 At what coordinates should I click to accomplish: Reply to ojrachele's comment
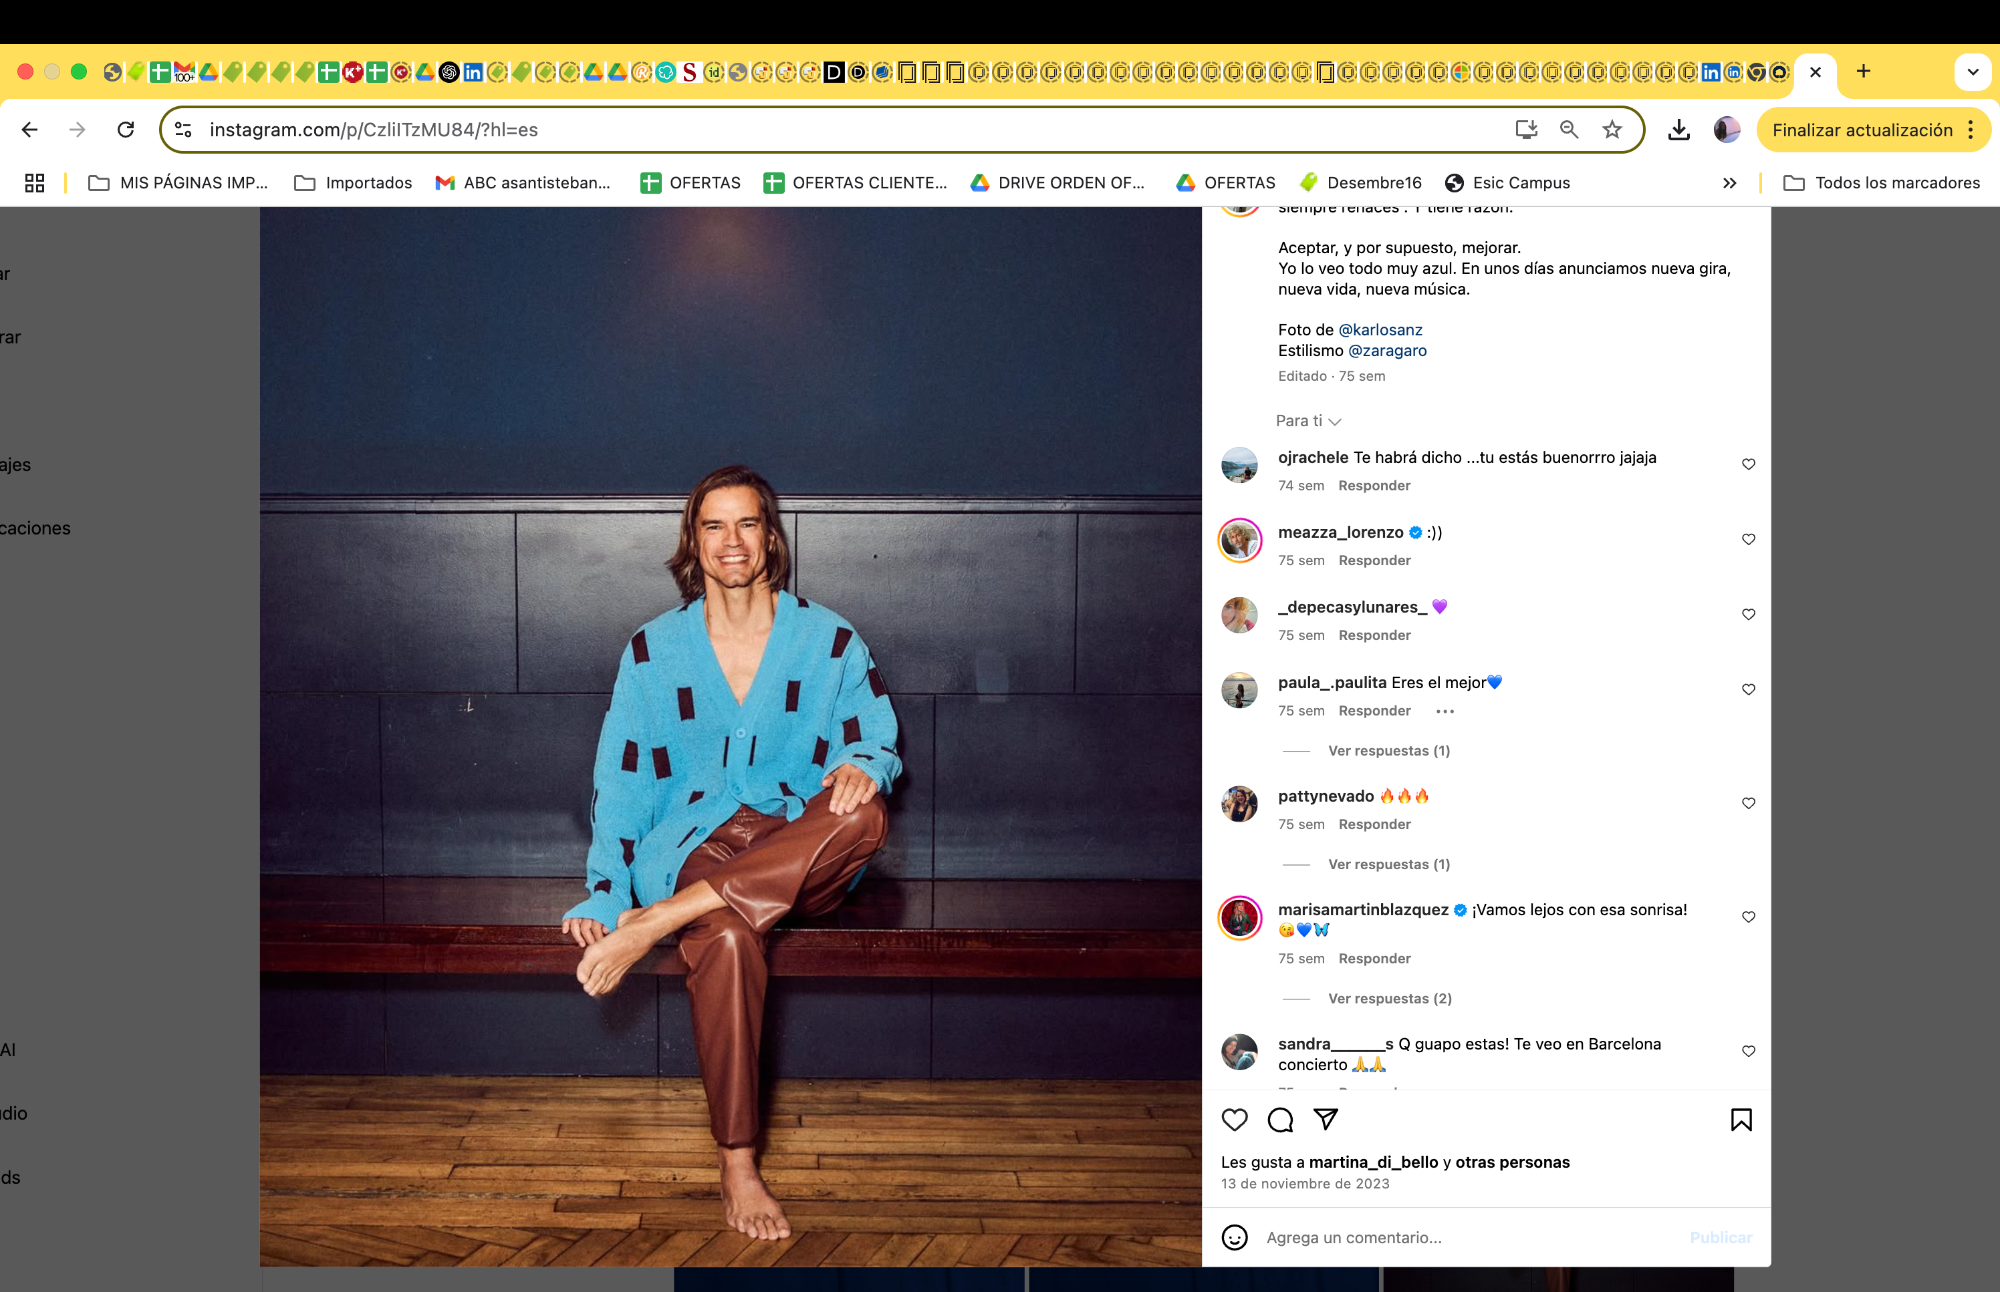point(1375,486)
